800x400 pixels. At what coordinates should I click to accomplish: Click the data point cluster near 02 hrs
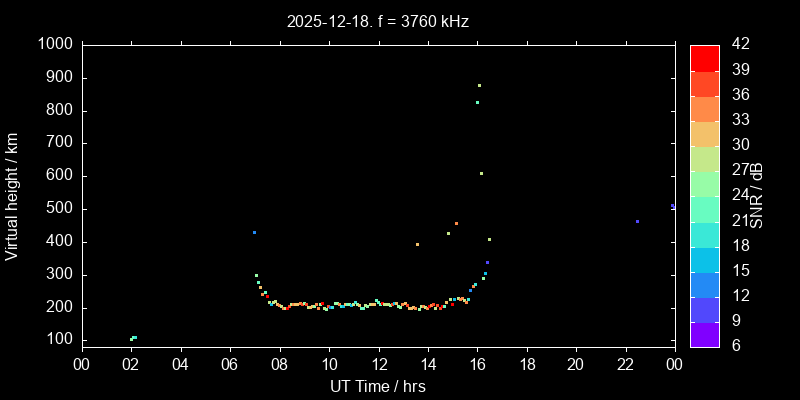133,338
